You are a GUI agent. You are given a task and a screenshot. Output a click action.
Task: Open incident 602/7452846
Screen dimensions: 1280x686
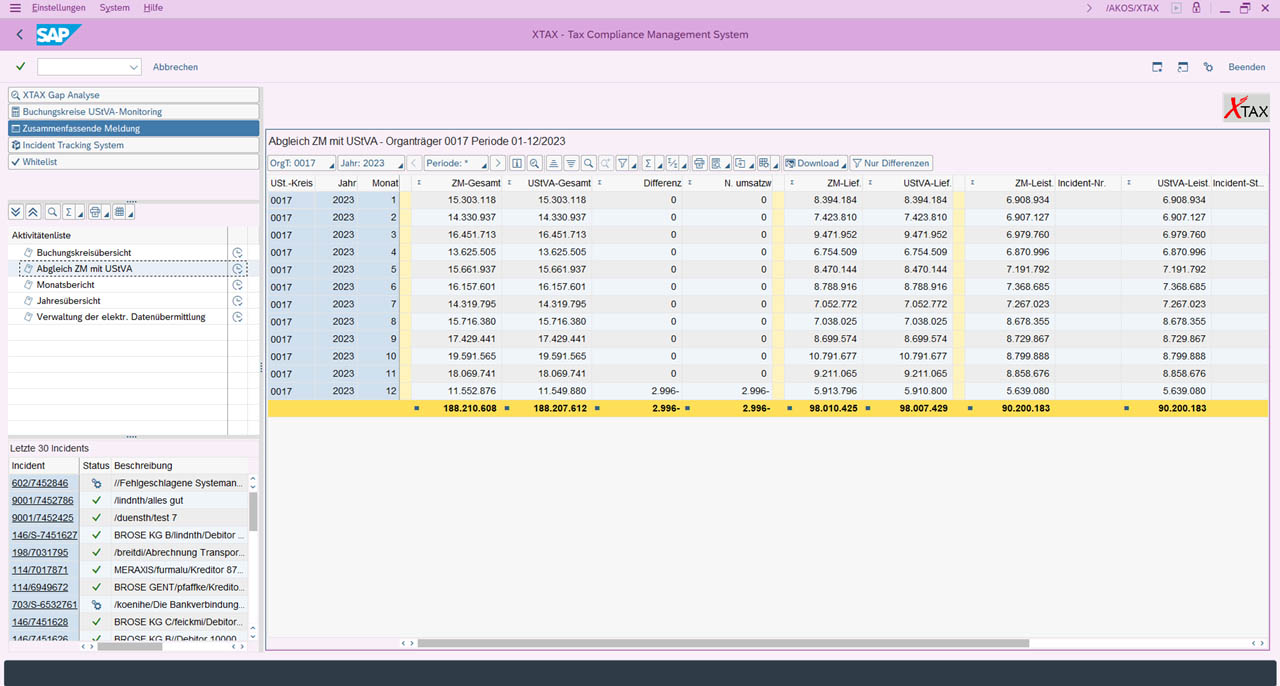point(40,483)
